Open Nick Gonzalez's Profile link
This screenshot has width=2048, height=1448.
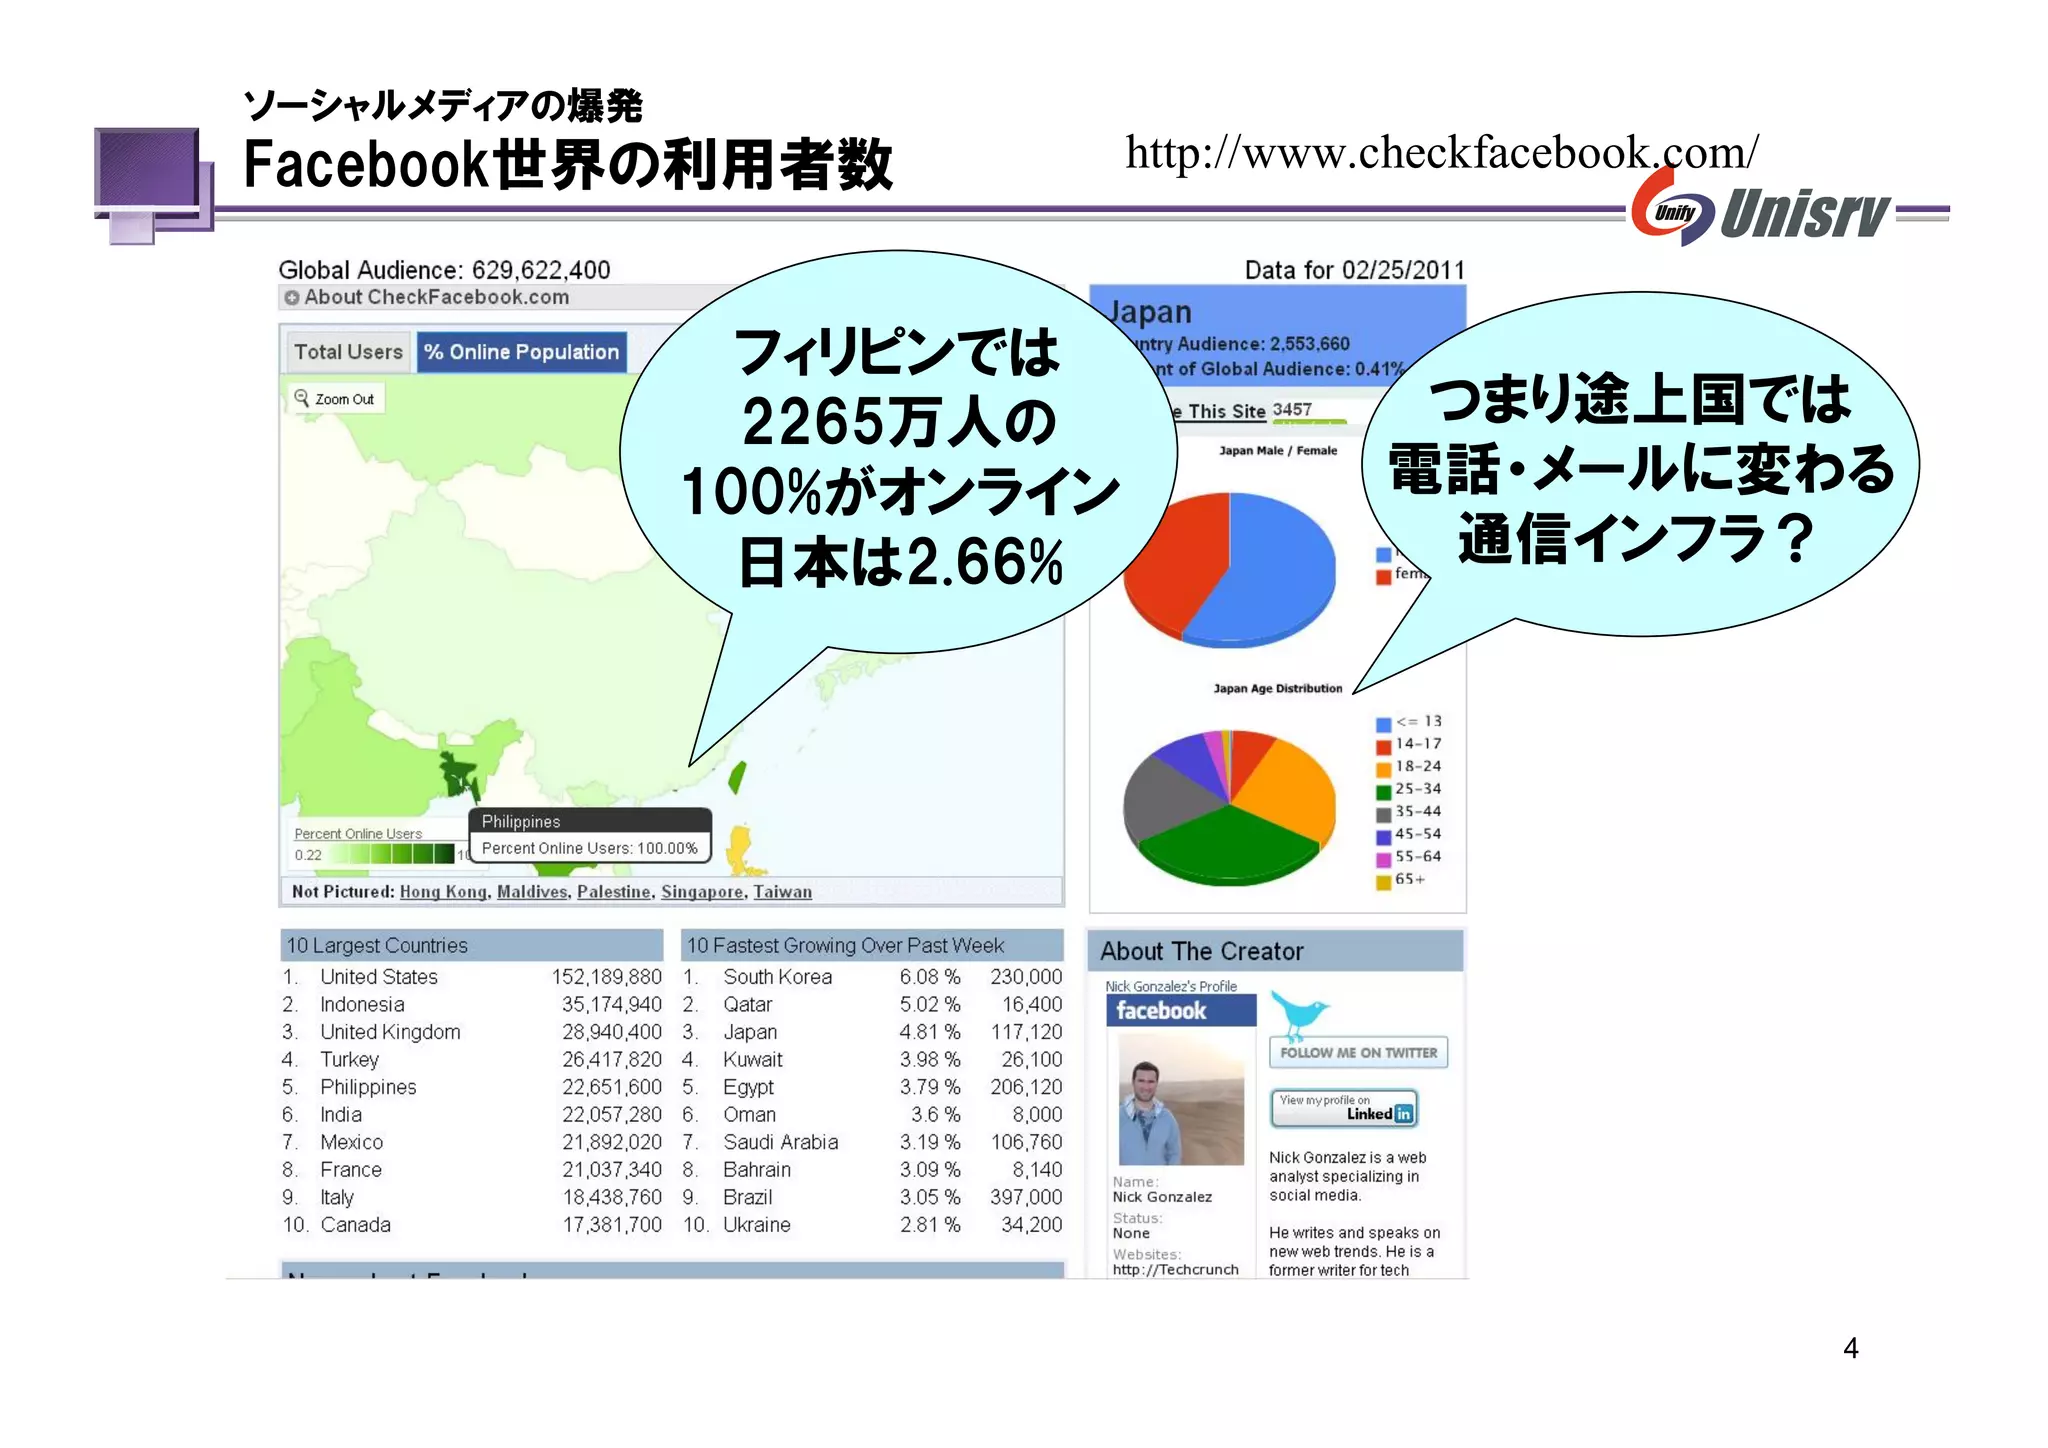click(1171, 986)
